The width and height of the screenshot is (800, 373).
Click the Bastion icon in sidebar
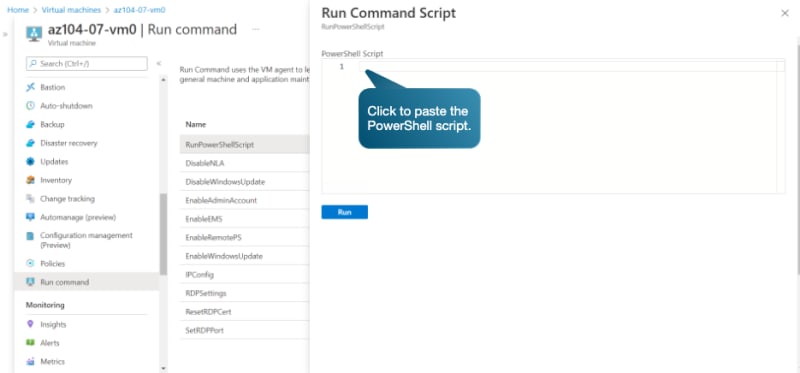pyautogui.click(x=30, y=87)
